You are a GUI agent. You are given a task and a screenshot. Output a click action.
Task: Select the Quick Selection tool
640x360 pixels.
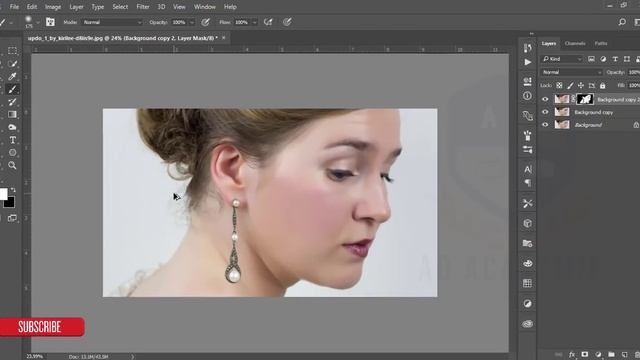[12, 64]
